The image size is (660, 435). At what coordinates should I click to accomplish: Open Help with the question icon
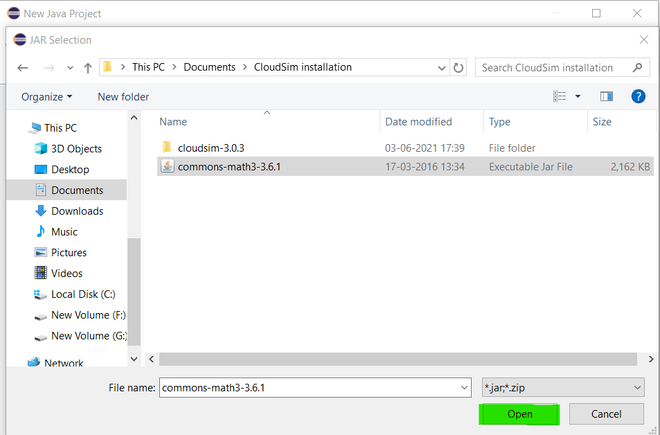(x=638, y=96)
